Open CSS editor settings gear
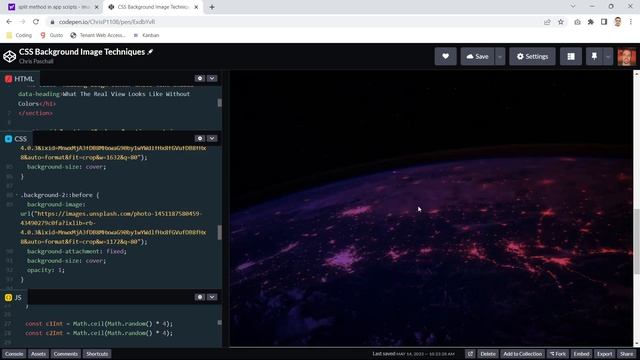This screenshot has height=360, width=640. (x=200, y=138)
